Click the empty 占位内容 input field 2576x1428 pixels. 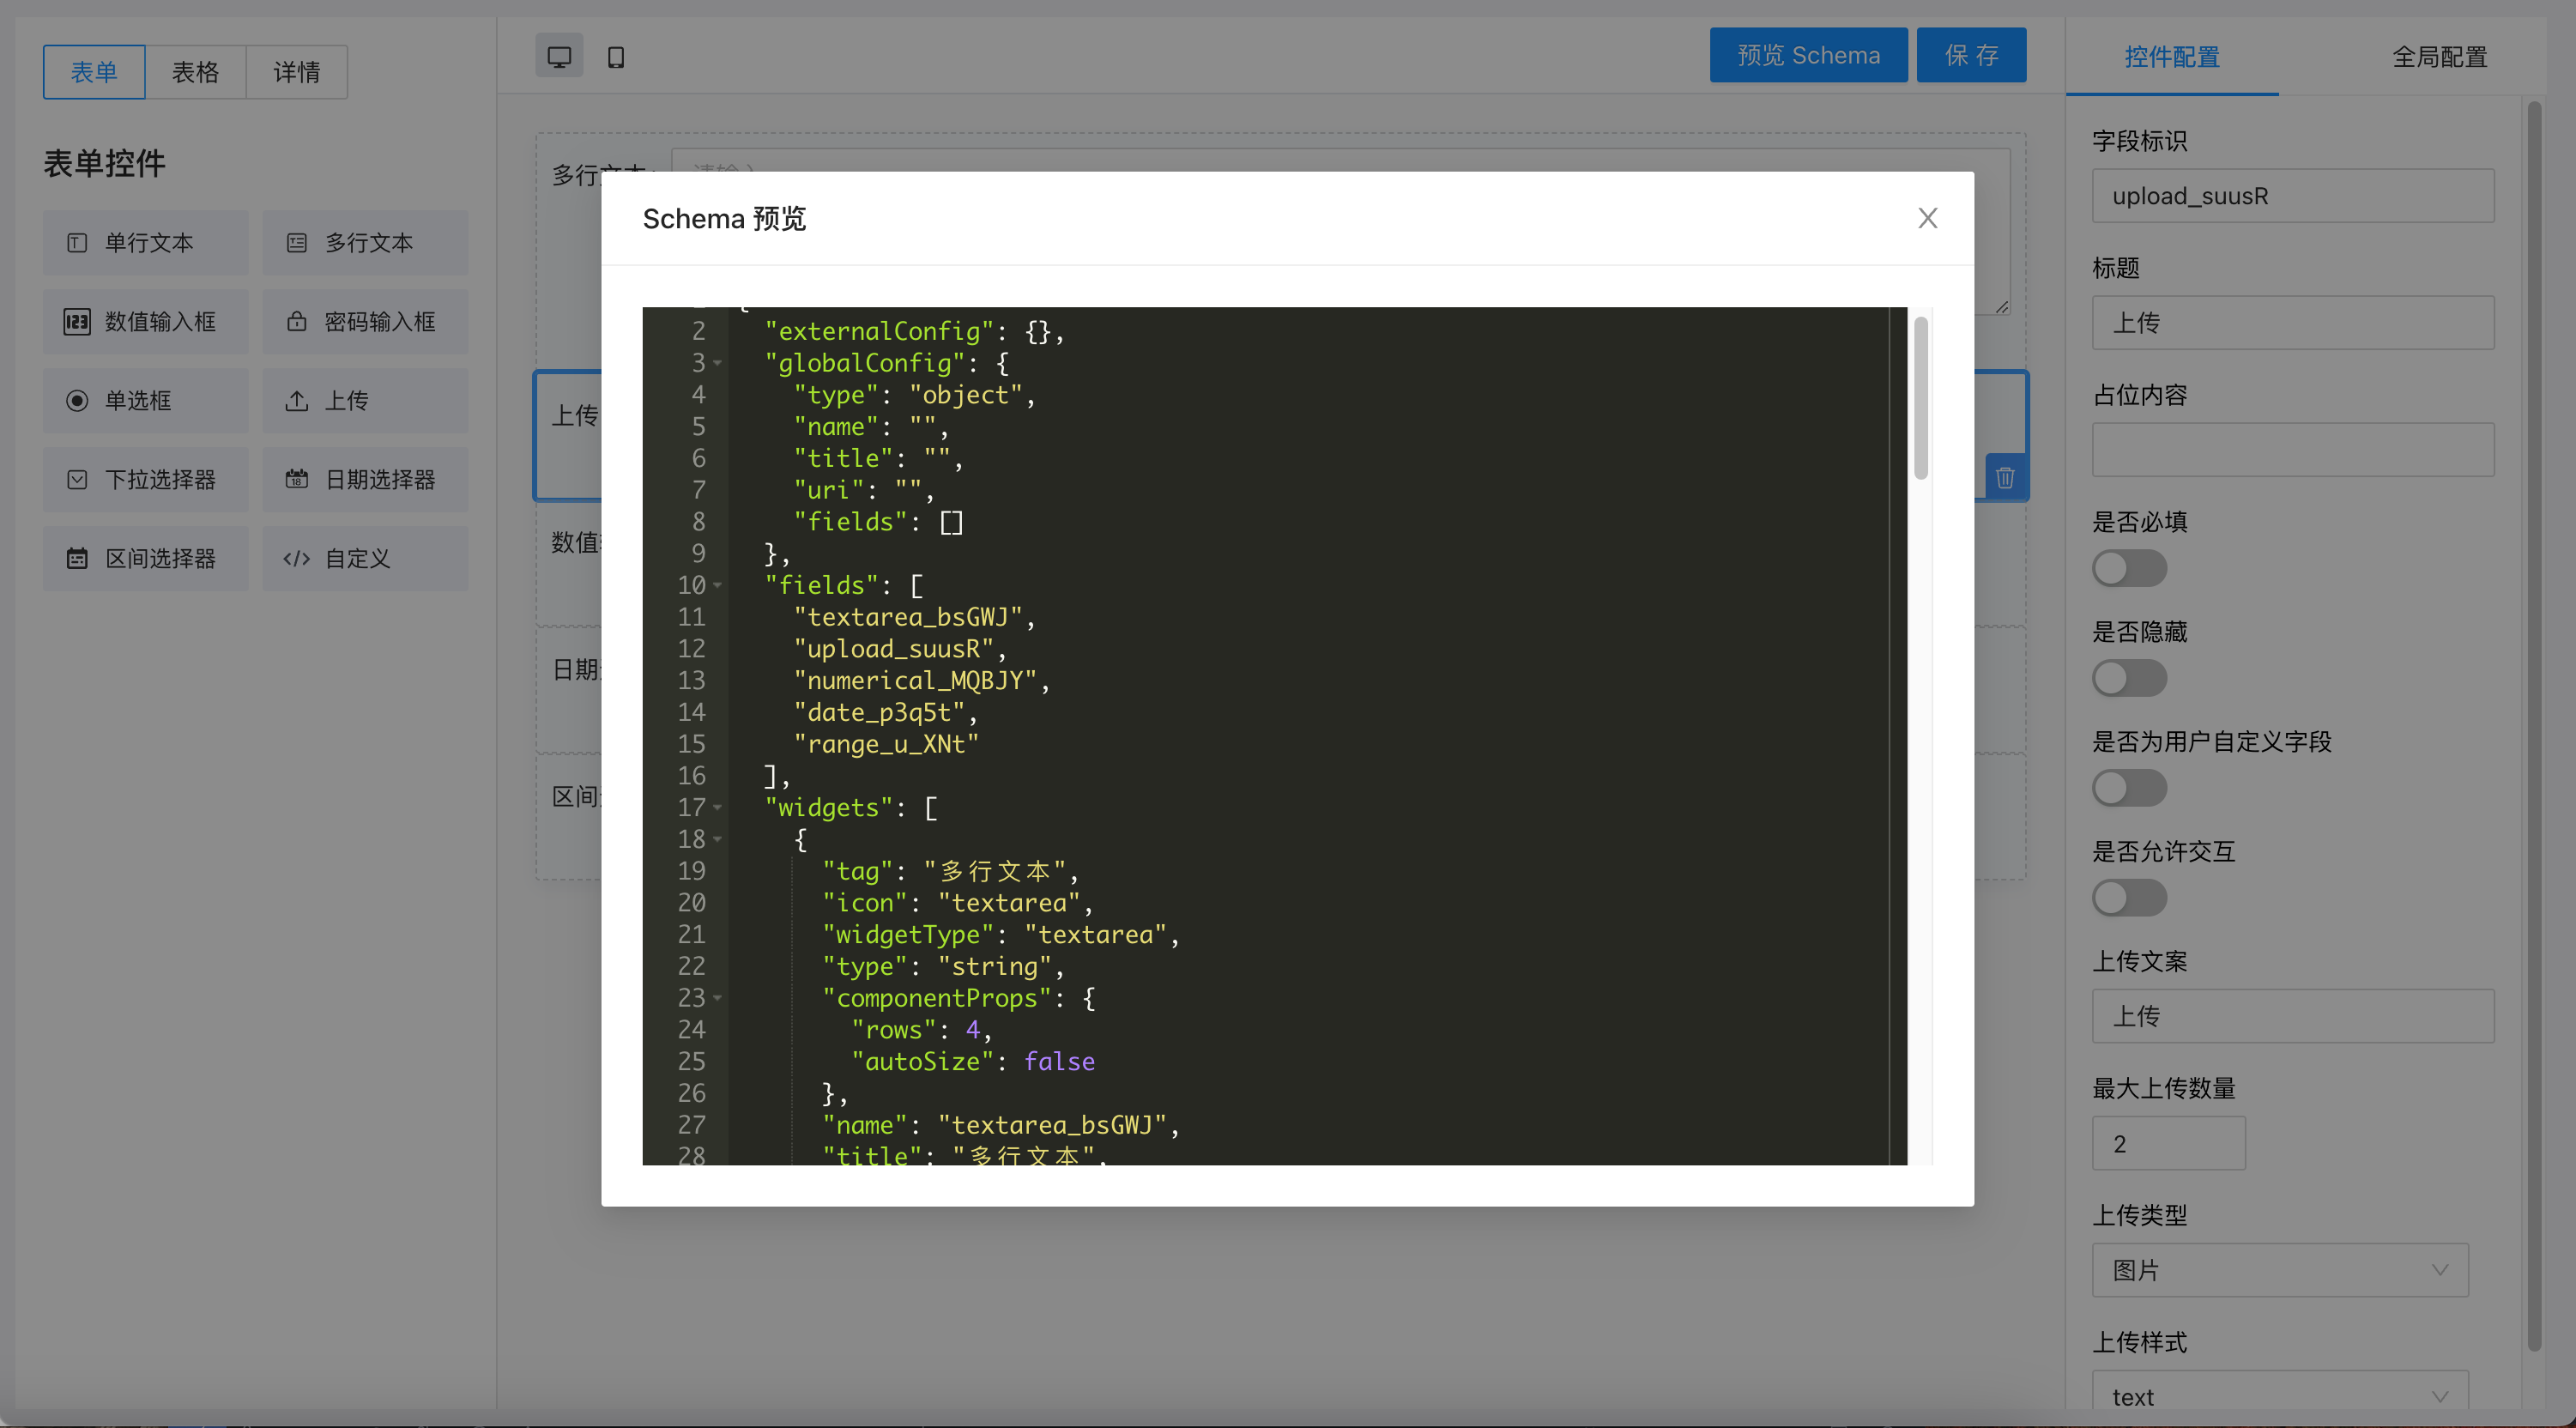[2292, 450]
